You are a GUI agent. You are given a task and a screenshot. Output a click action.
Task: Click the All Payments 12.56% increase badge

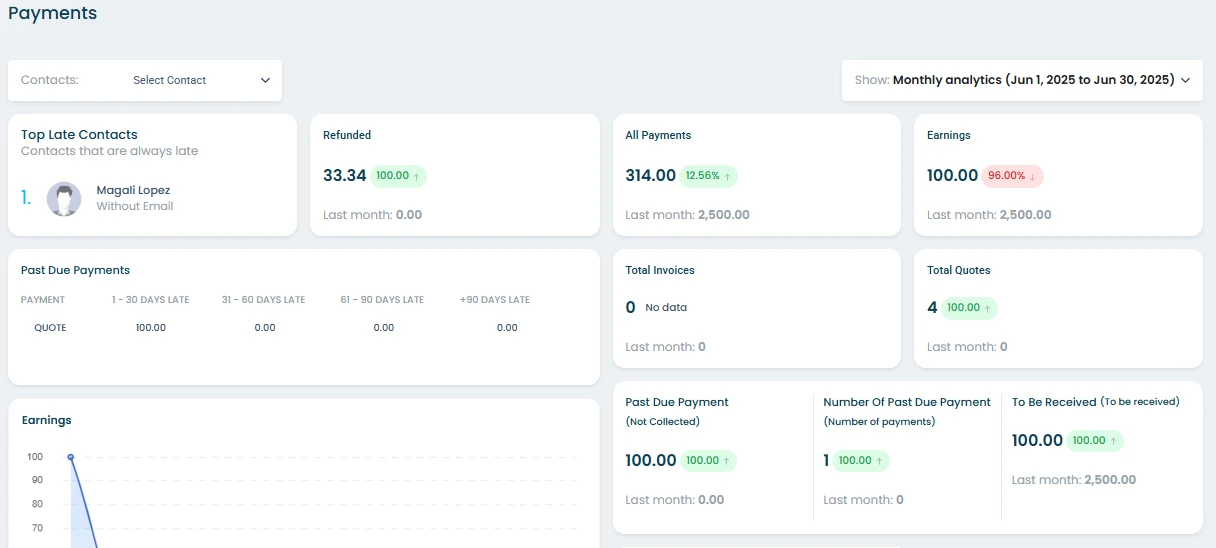pyautogui.click(x=708, y=175)
